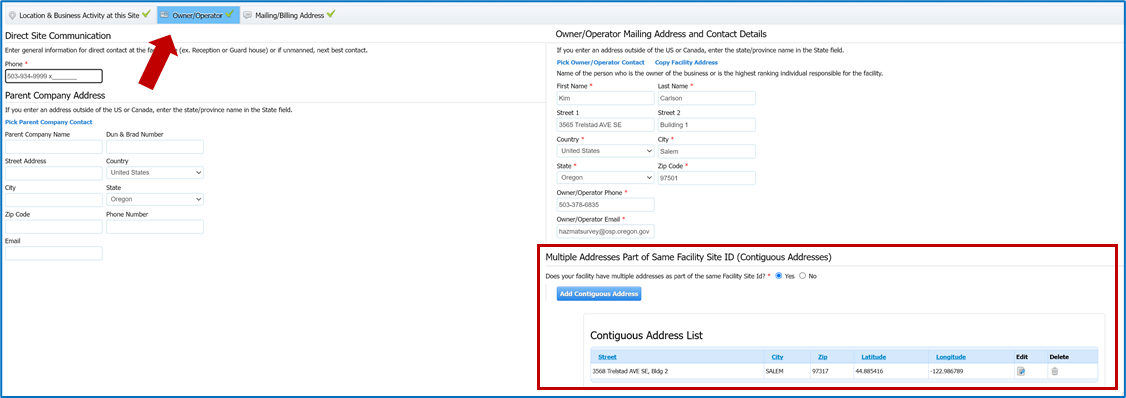The height and width of the screenshot is (398, 1126).
Task: Click the card icon on Owner/Operator tab
Action: click(165, 14)
